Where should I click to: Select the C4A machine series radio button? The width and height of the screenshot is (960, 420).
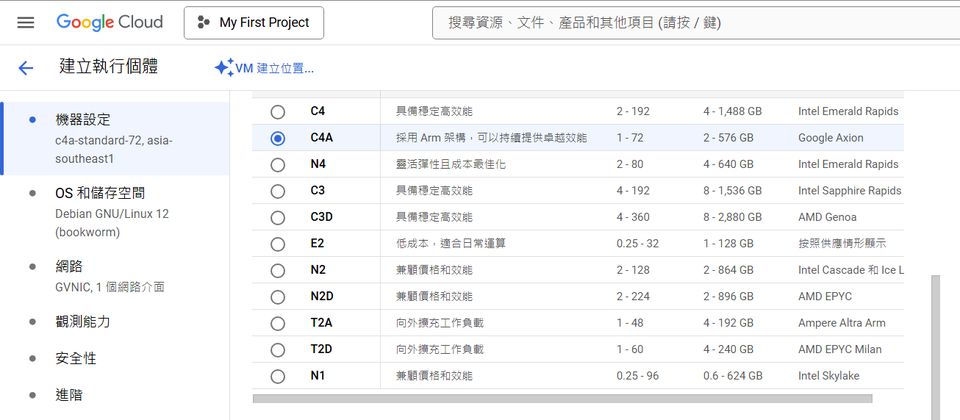pyautogui.click(x=278, y=138)
